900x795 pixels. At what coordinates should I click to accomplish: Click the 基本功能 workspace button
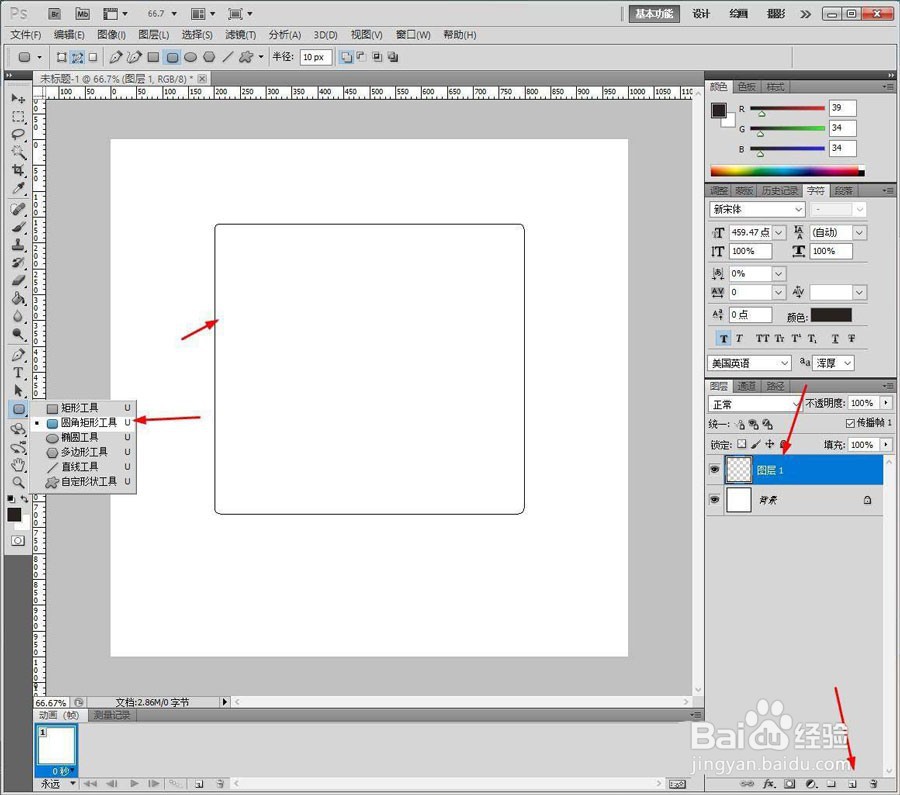click(654, 14)
